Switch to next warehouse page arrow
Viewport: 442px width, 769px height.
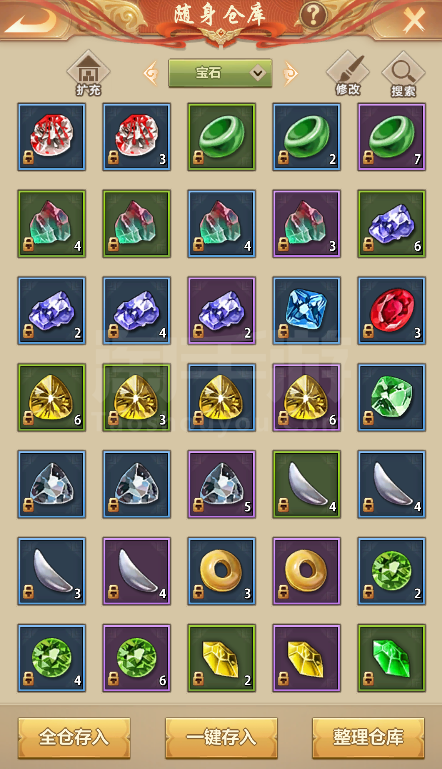290,74
